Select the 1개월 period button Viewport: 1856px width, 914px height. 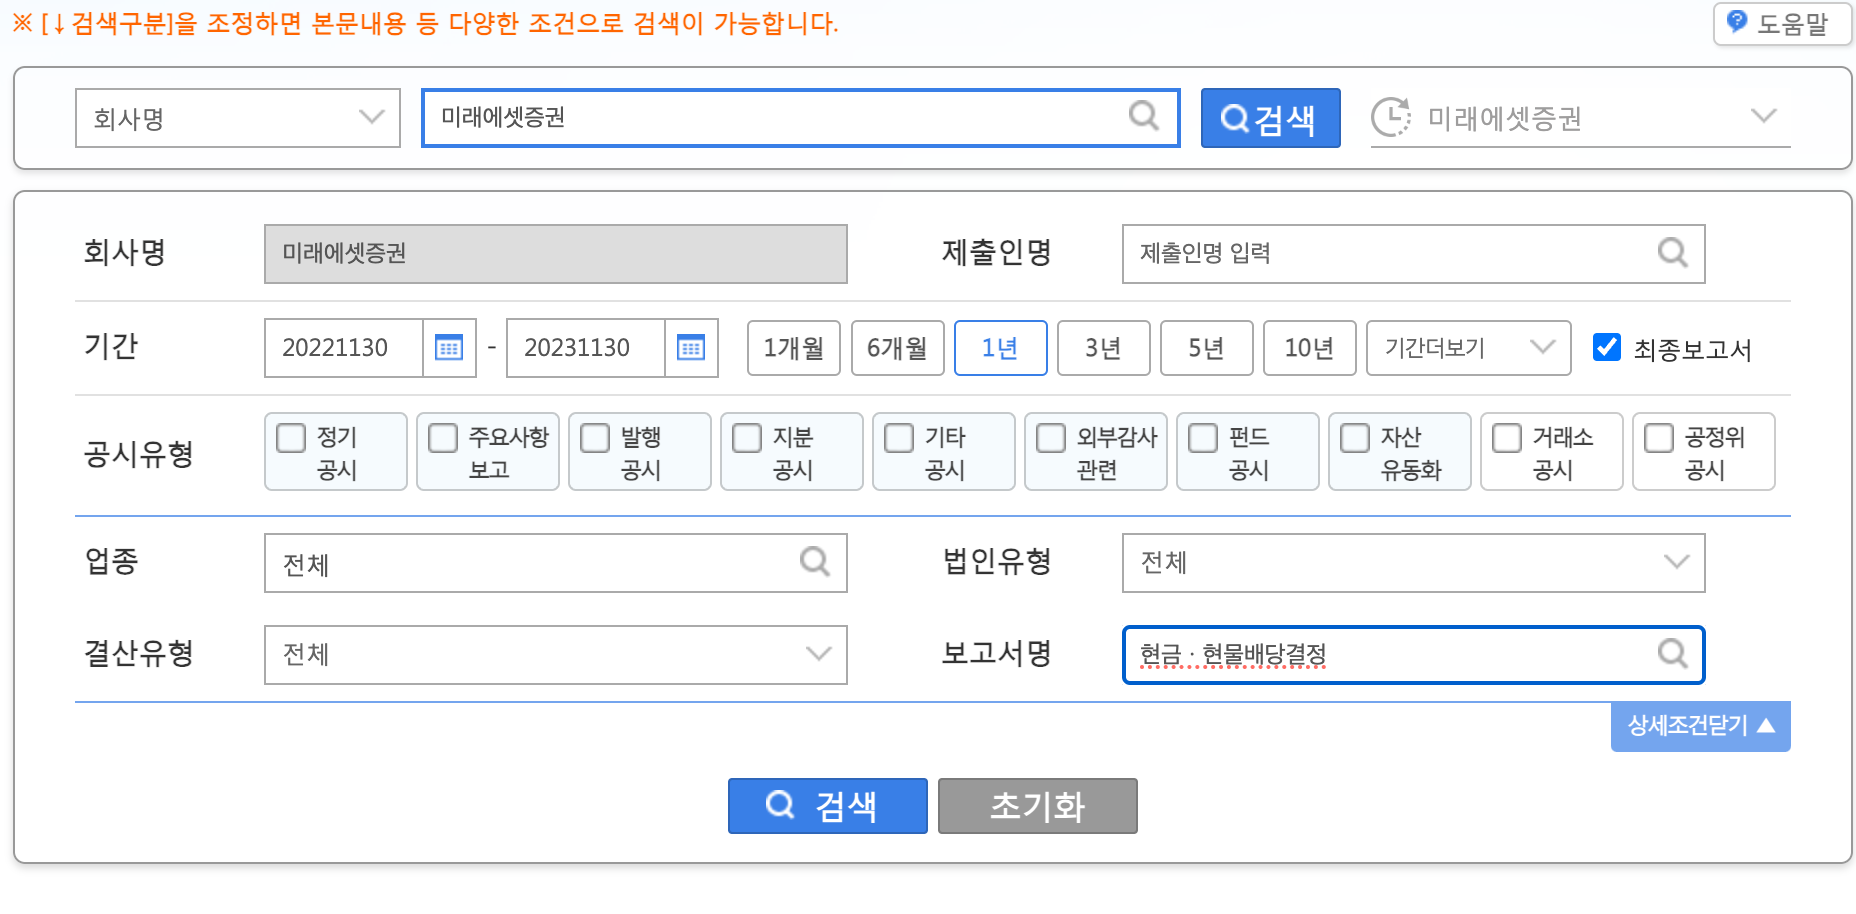[794, 348]
